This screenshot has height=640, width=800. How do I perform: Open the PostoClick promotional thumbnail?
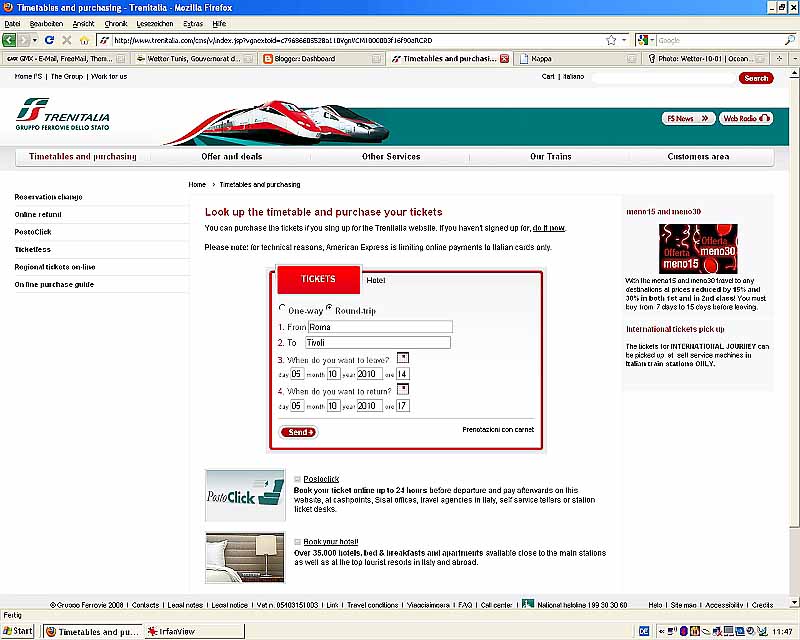[x=245, y=495]
